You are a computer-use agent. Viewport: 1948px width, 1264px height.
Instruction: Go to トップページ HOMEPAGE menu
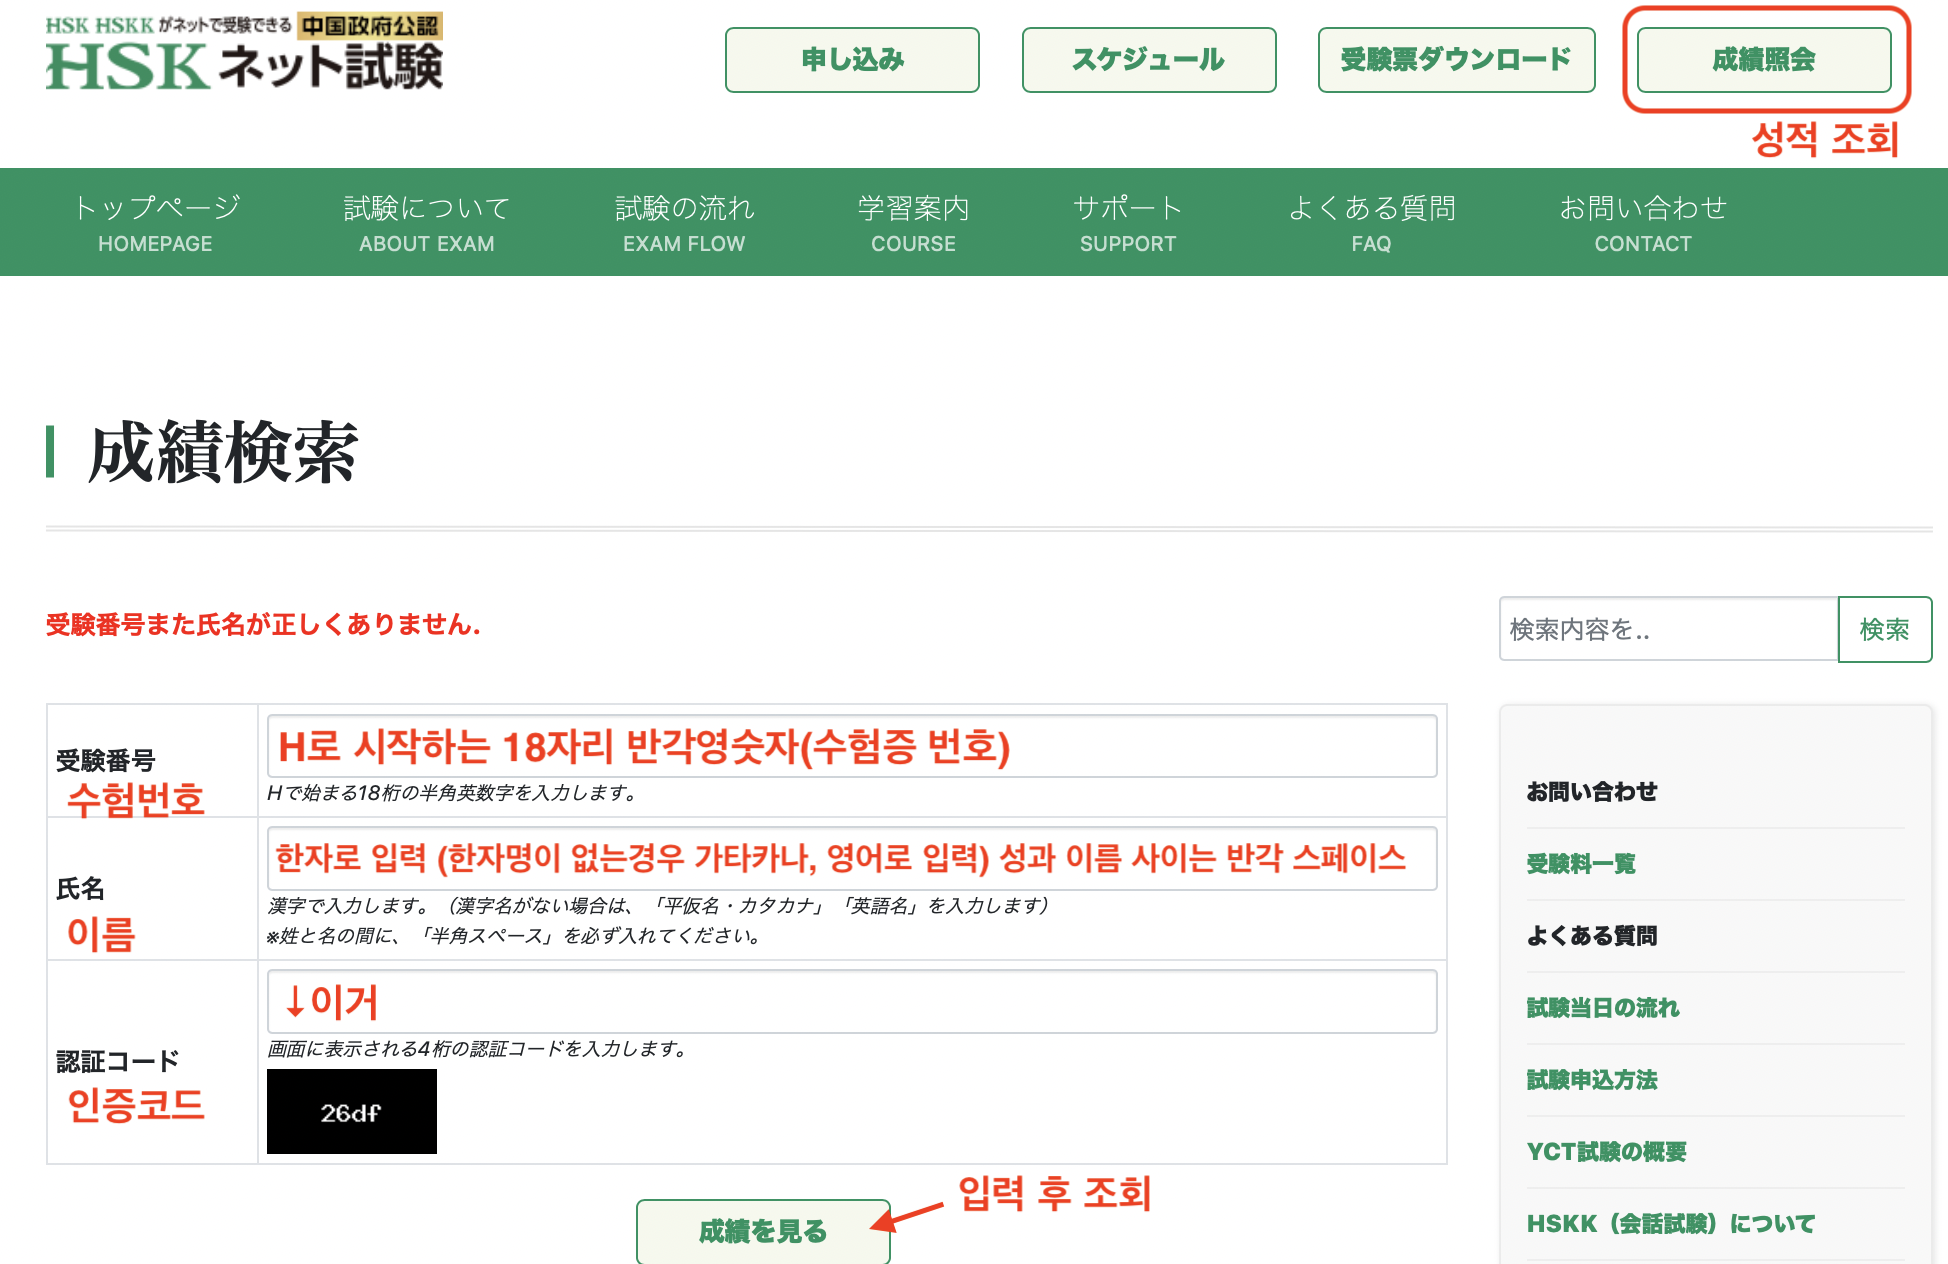pyautogui.click(x=155, y=223)
